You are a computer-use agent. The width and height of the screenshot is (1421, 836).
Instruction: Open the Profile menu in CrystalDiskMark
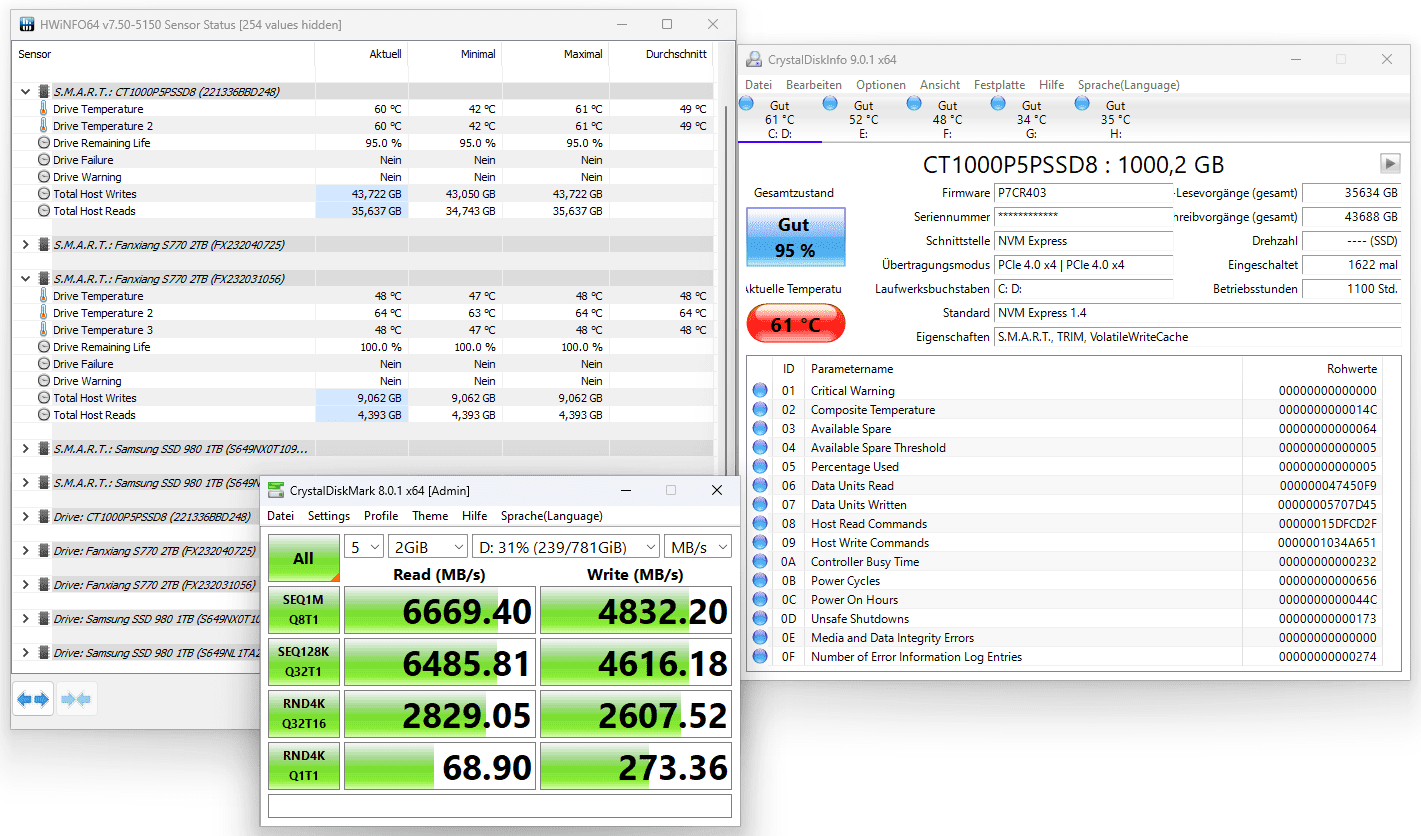tap(381, 516)
